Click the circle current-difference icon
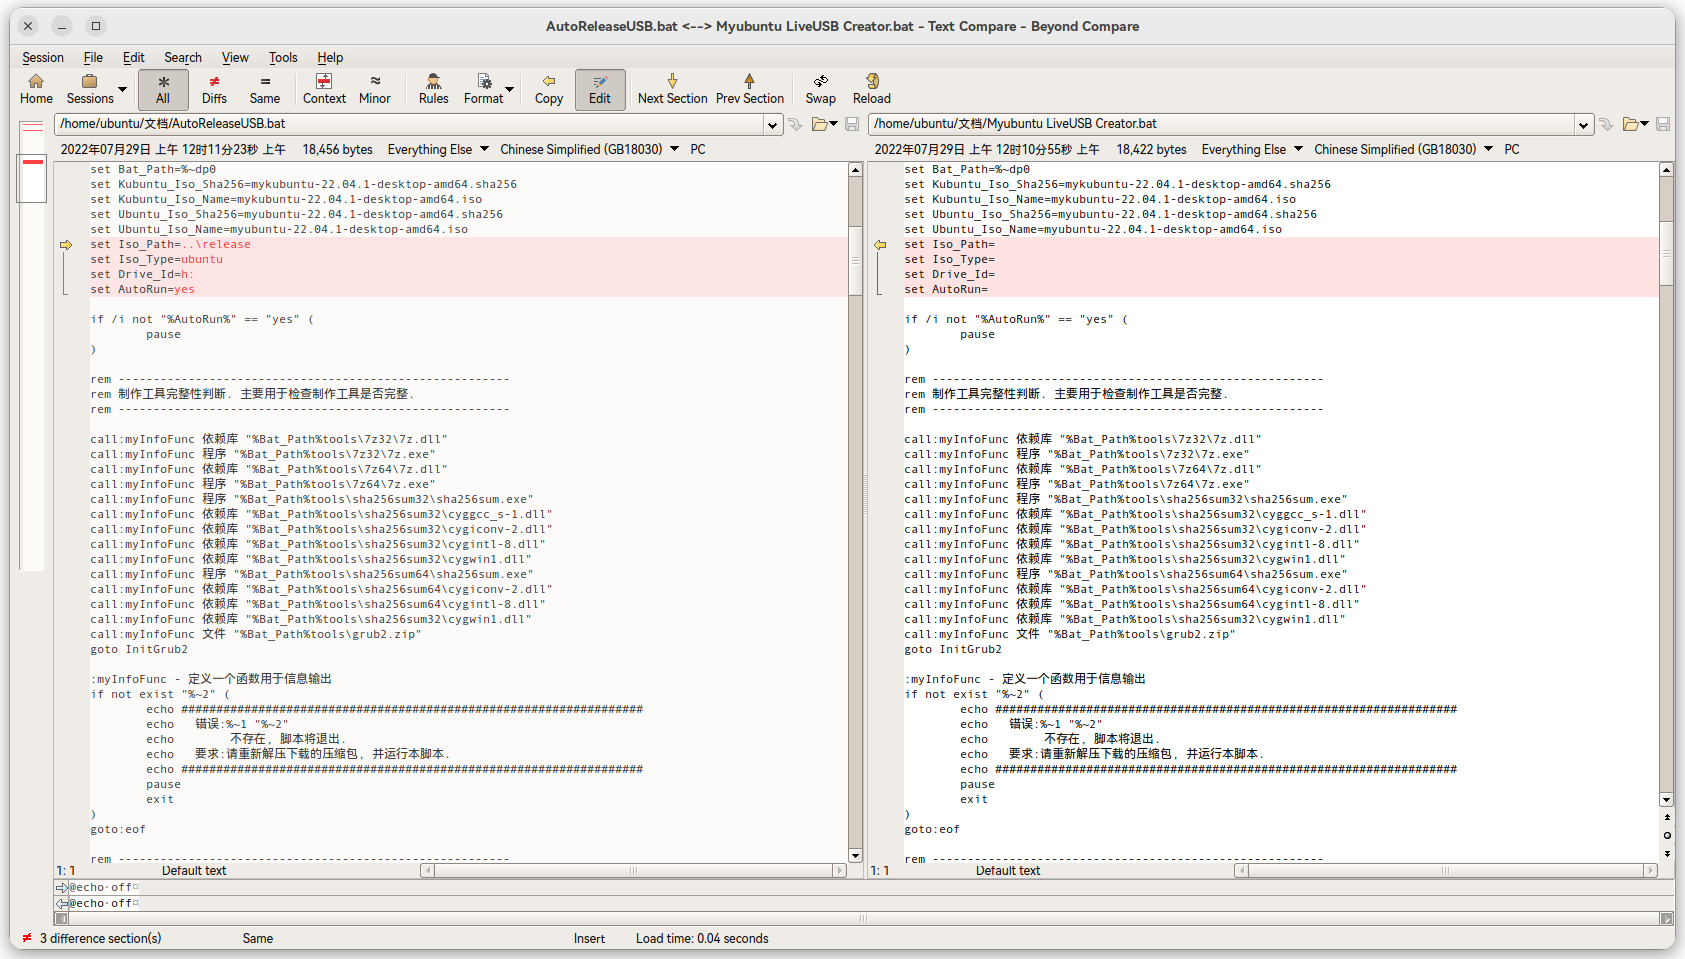This screenshot has height=959, width=1685. pyautogui.click(x=1667, y=836)
